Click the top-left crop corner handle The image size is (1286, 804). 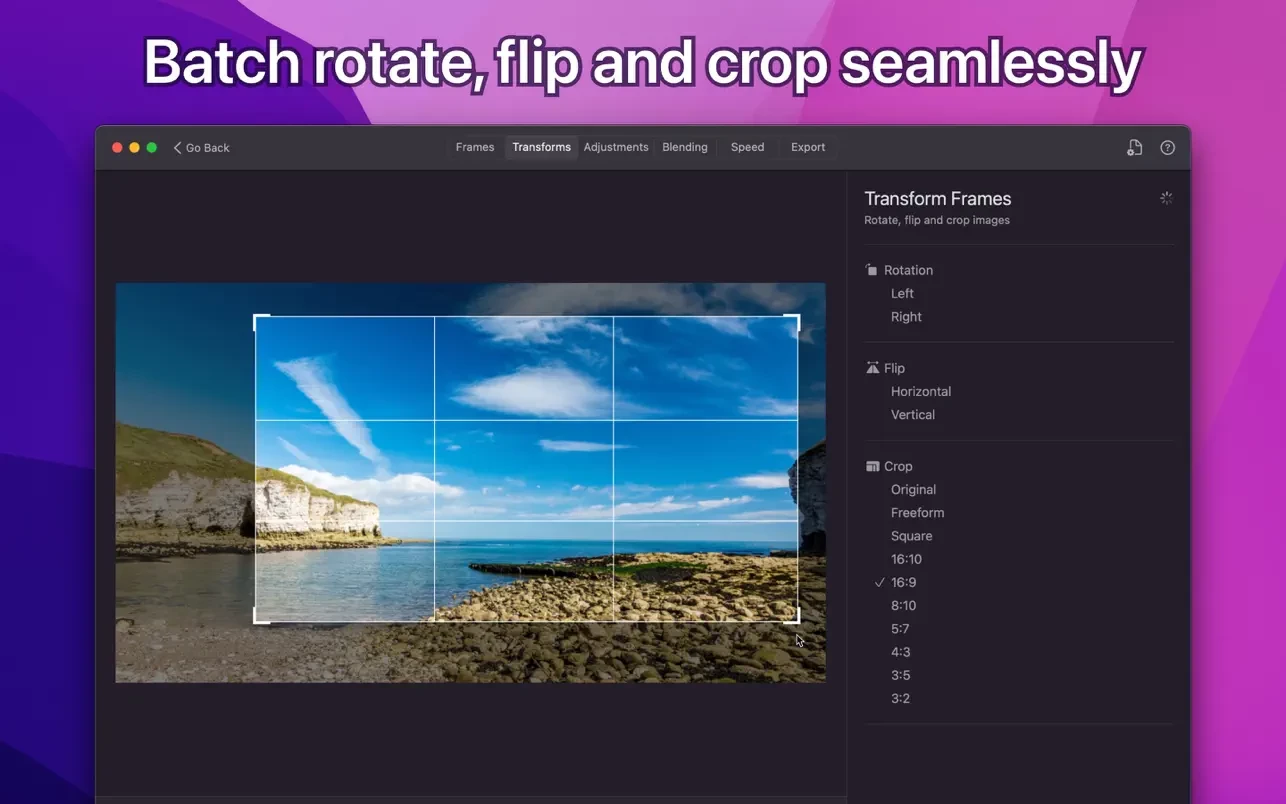click(x=257, y=319)
